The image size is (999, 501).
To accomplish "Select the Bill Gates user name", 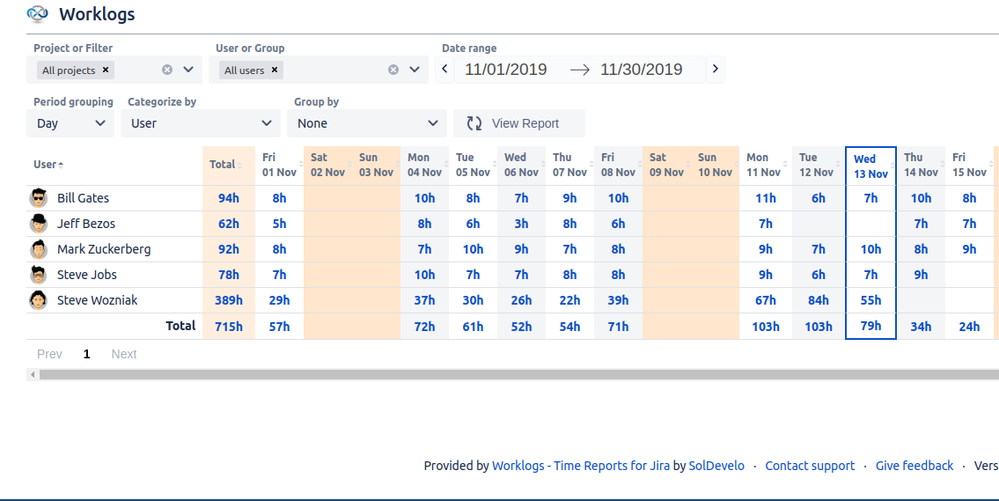I will (83, 198).
